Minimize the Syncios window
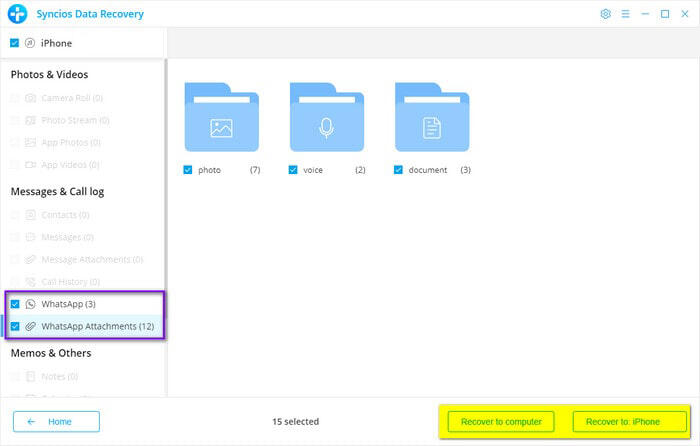Image resolution: width=700 pixels, height=446 pixels. (645, 14)
